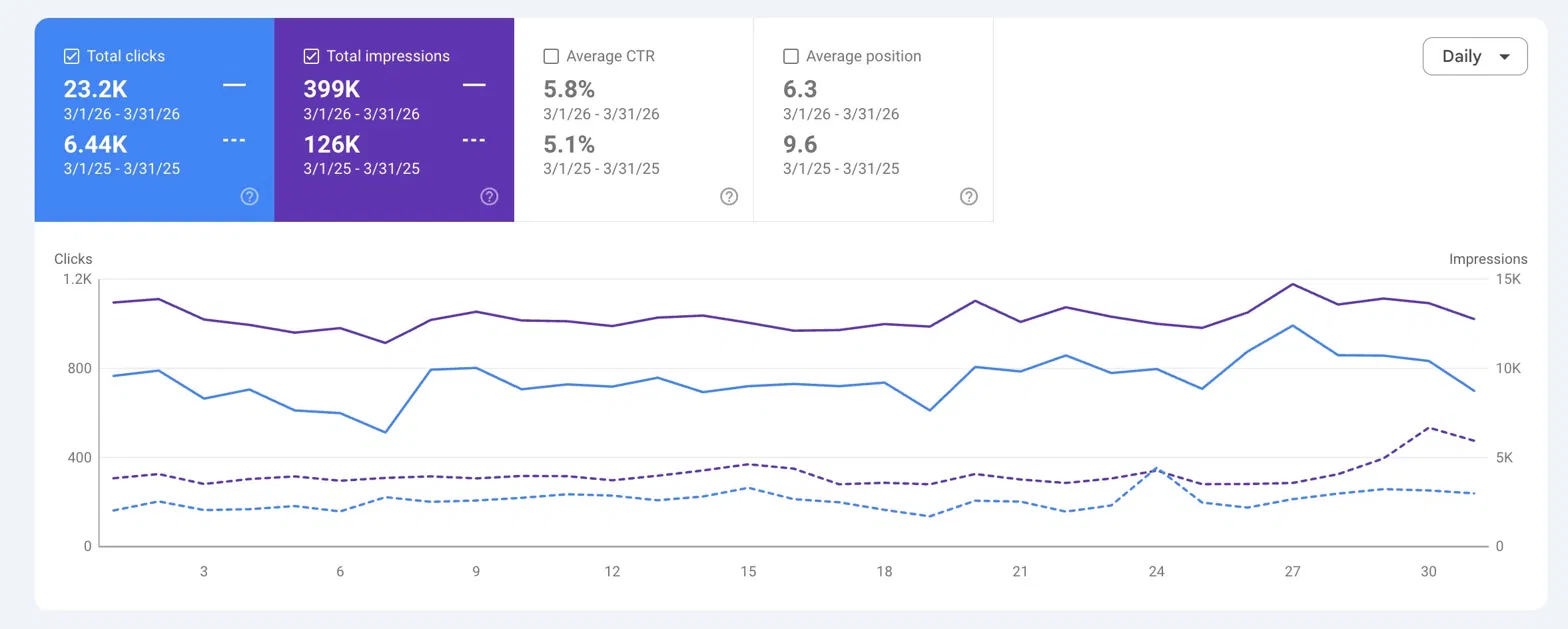Click solid line legend on Total clicks card

234,86
